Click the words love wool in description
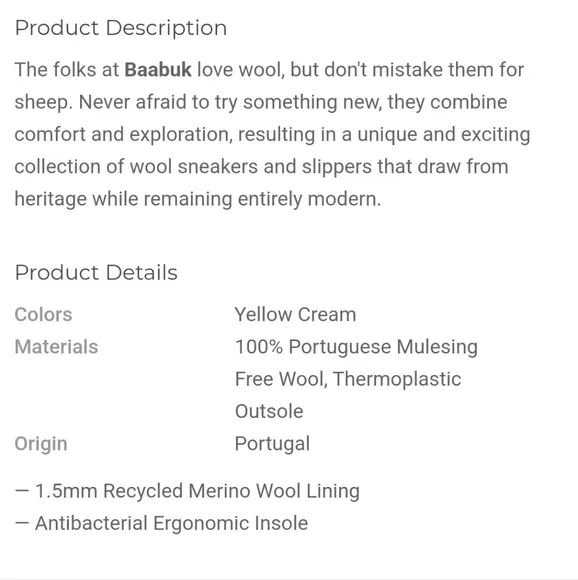This screenshot has height=580, width=578. coord(241,70)
